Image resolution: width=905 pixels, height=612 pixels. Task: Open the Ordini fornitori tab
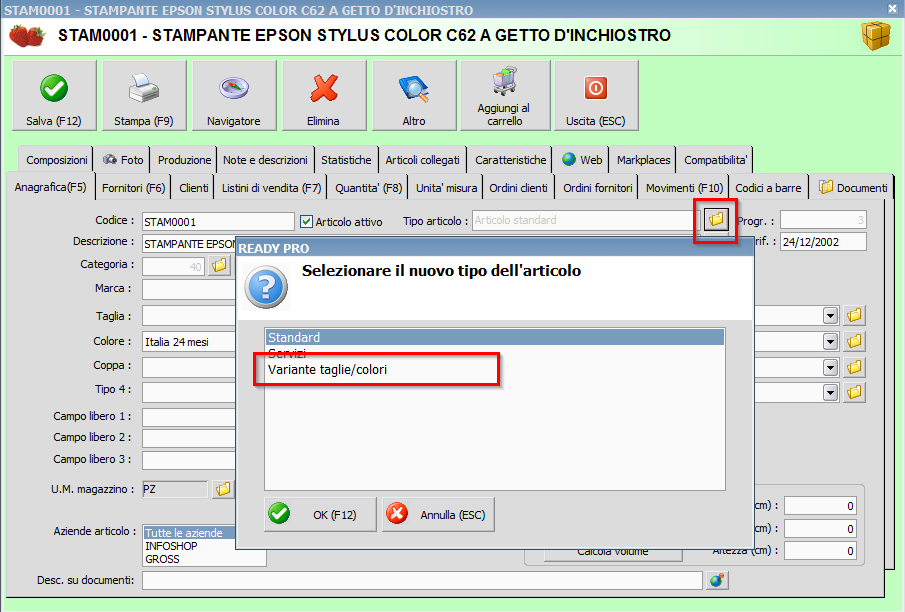point(597,188)
